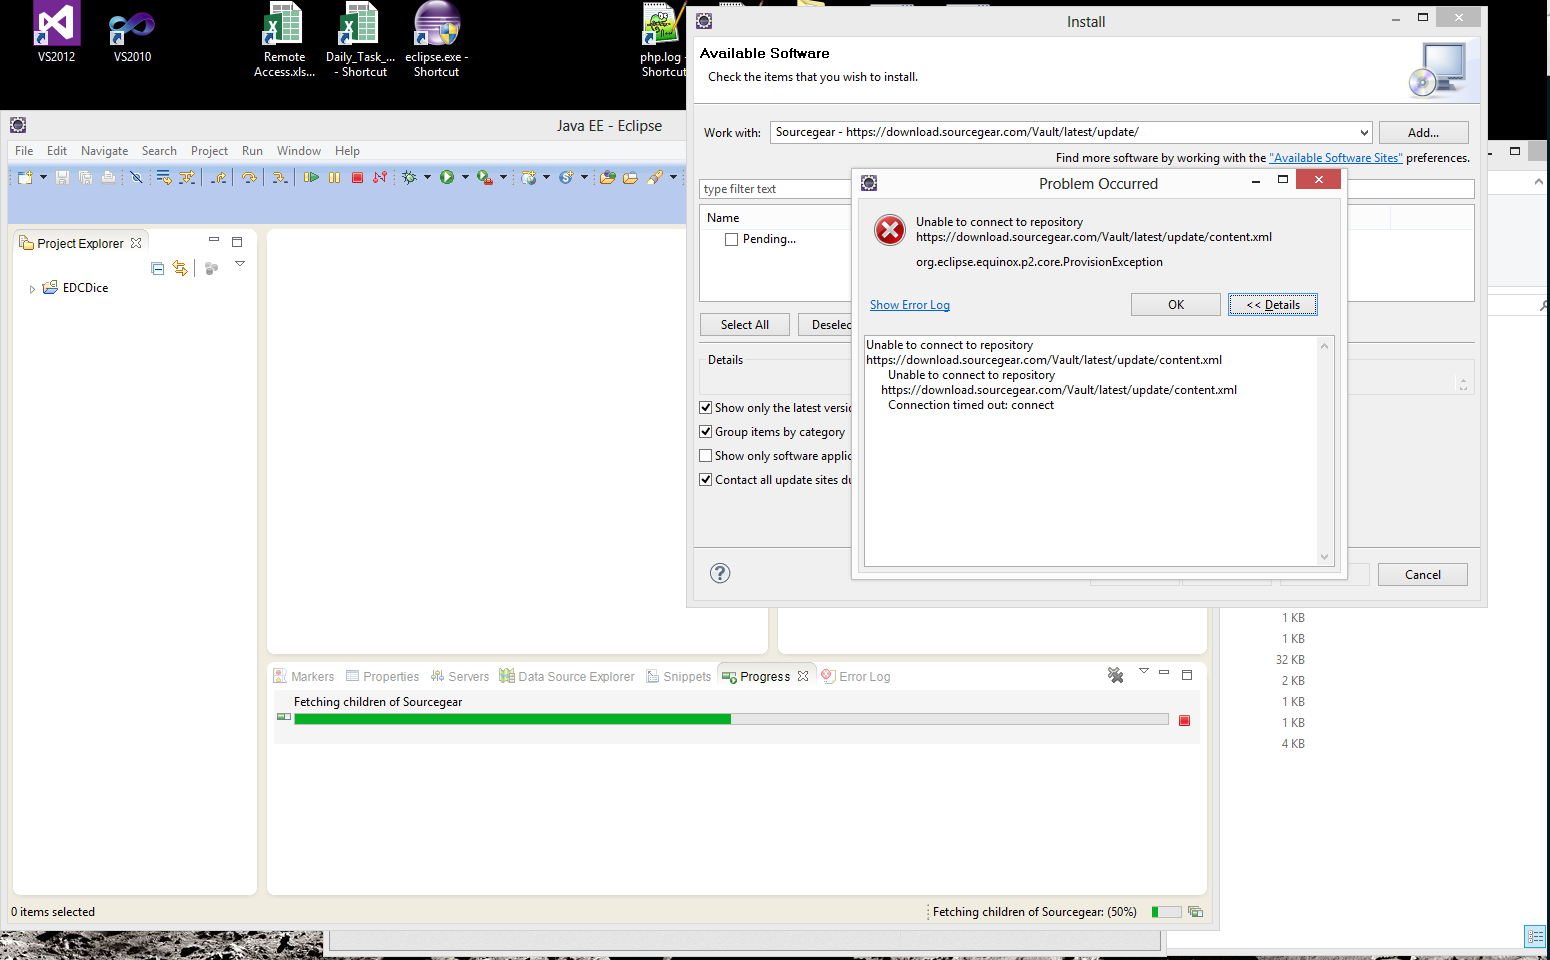
Task: Click the Open Type folder icon in toolbar
Action: tap(607, 177)
